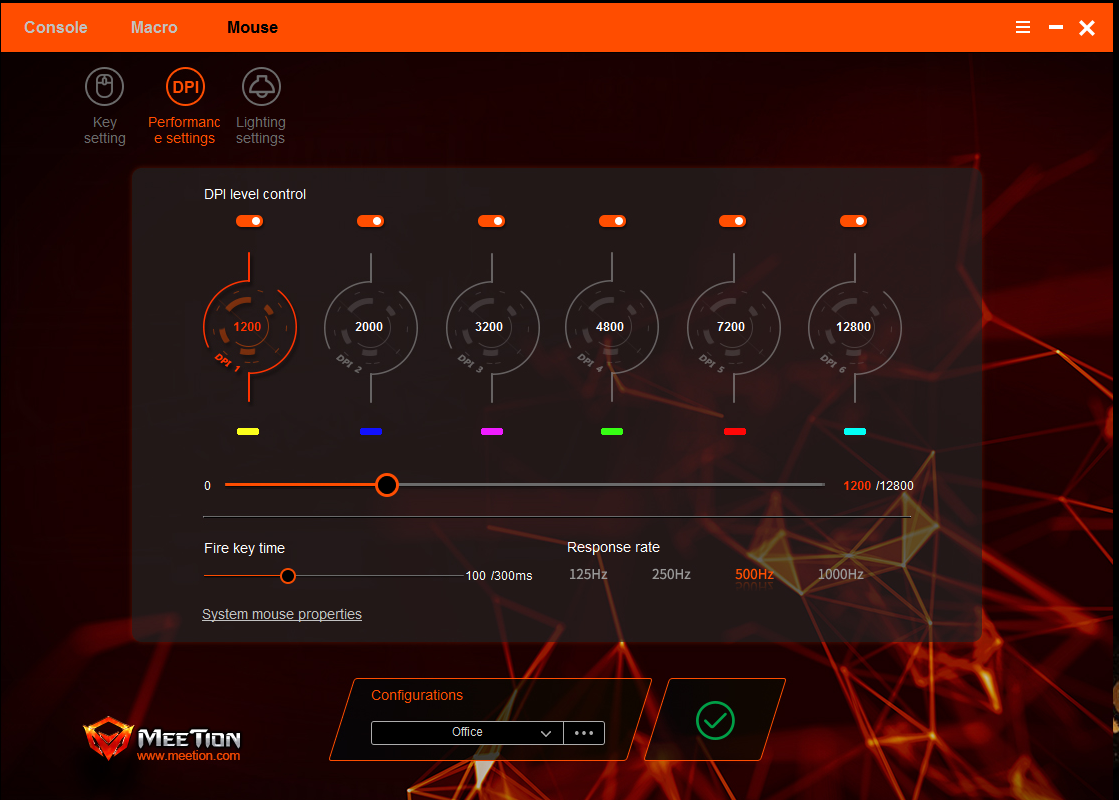Open the hamburger menu icon

1022,27
